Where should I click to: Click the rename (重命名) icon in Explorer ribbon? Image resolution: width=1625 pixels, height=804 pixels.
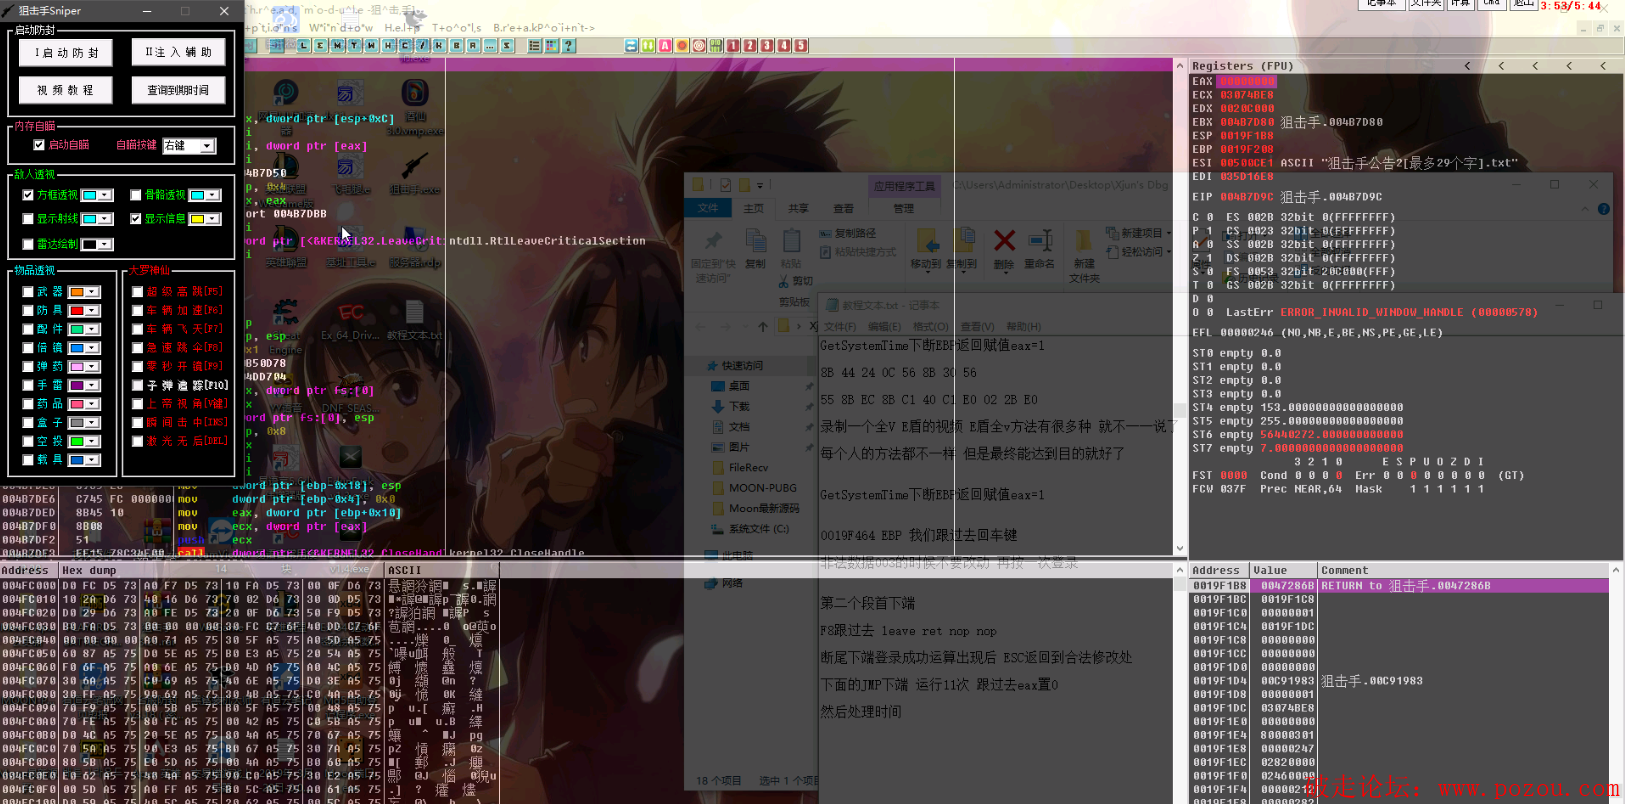tap(1040, 241)
